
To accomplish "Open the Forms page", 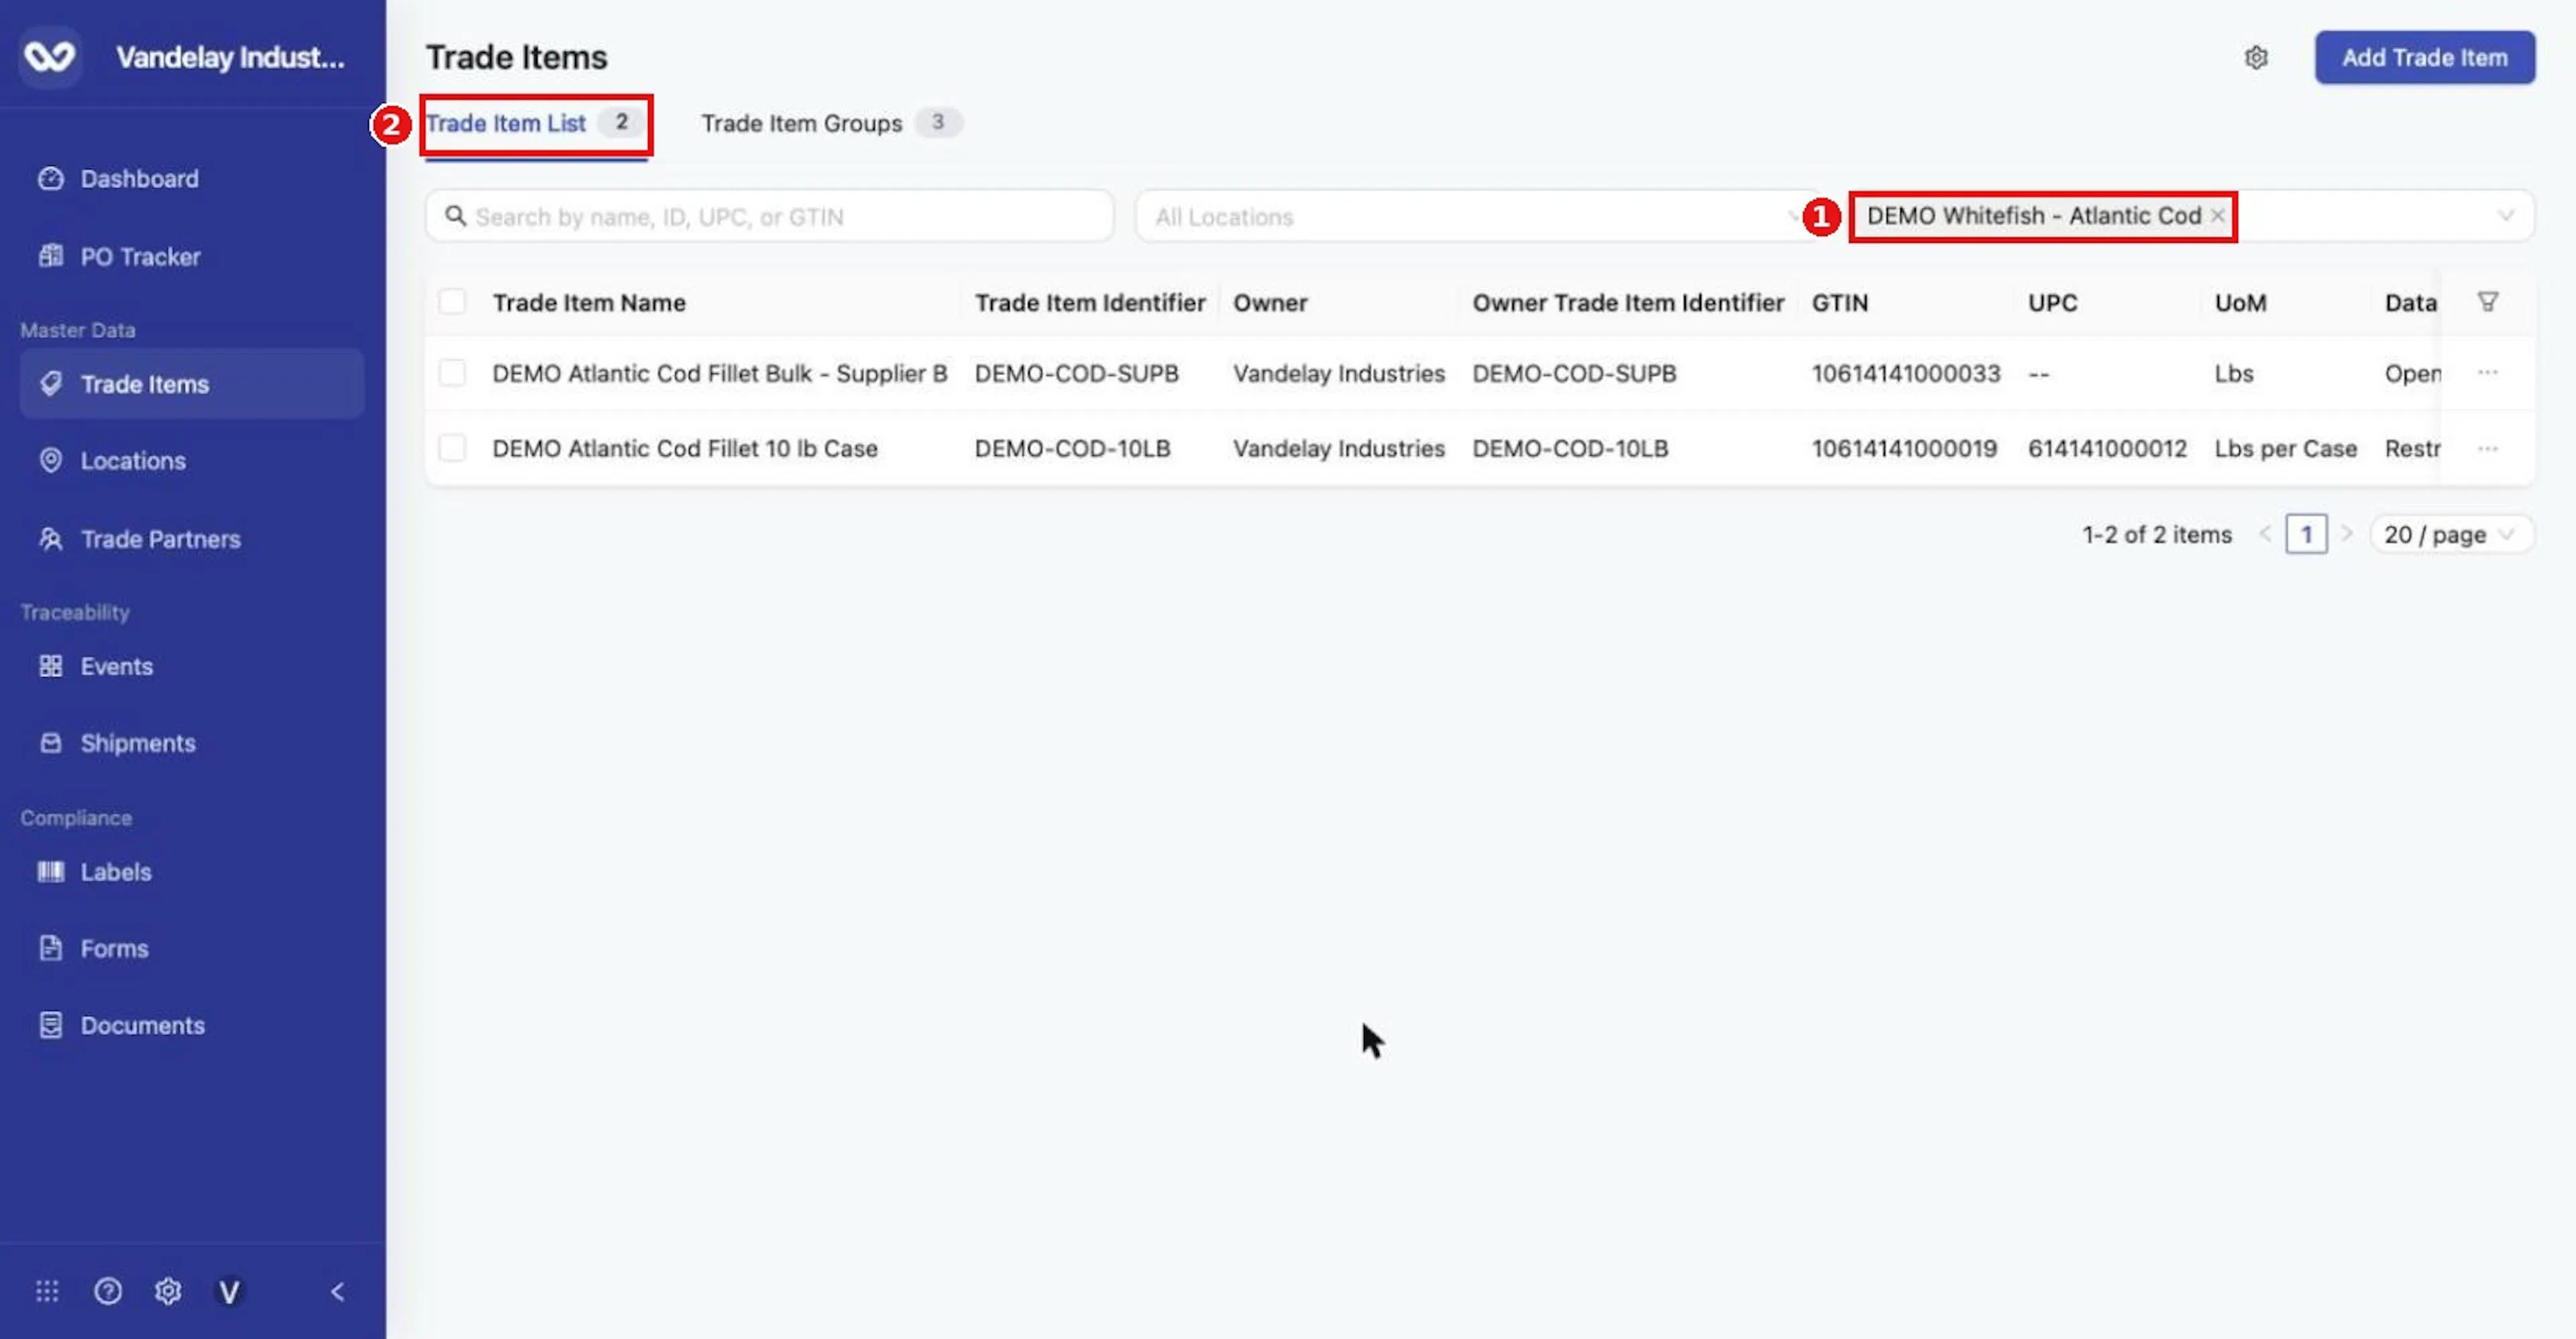I will 114,948.
